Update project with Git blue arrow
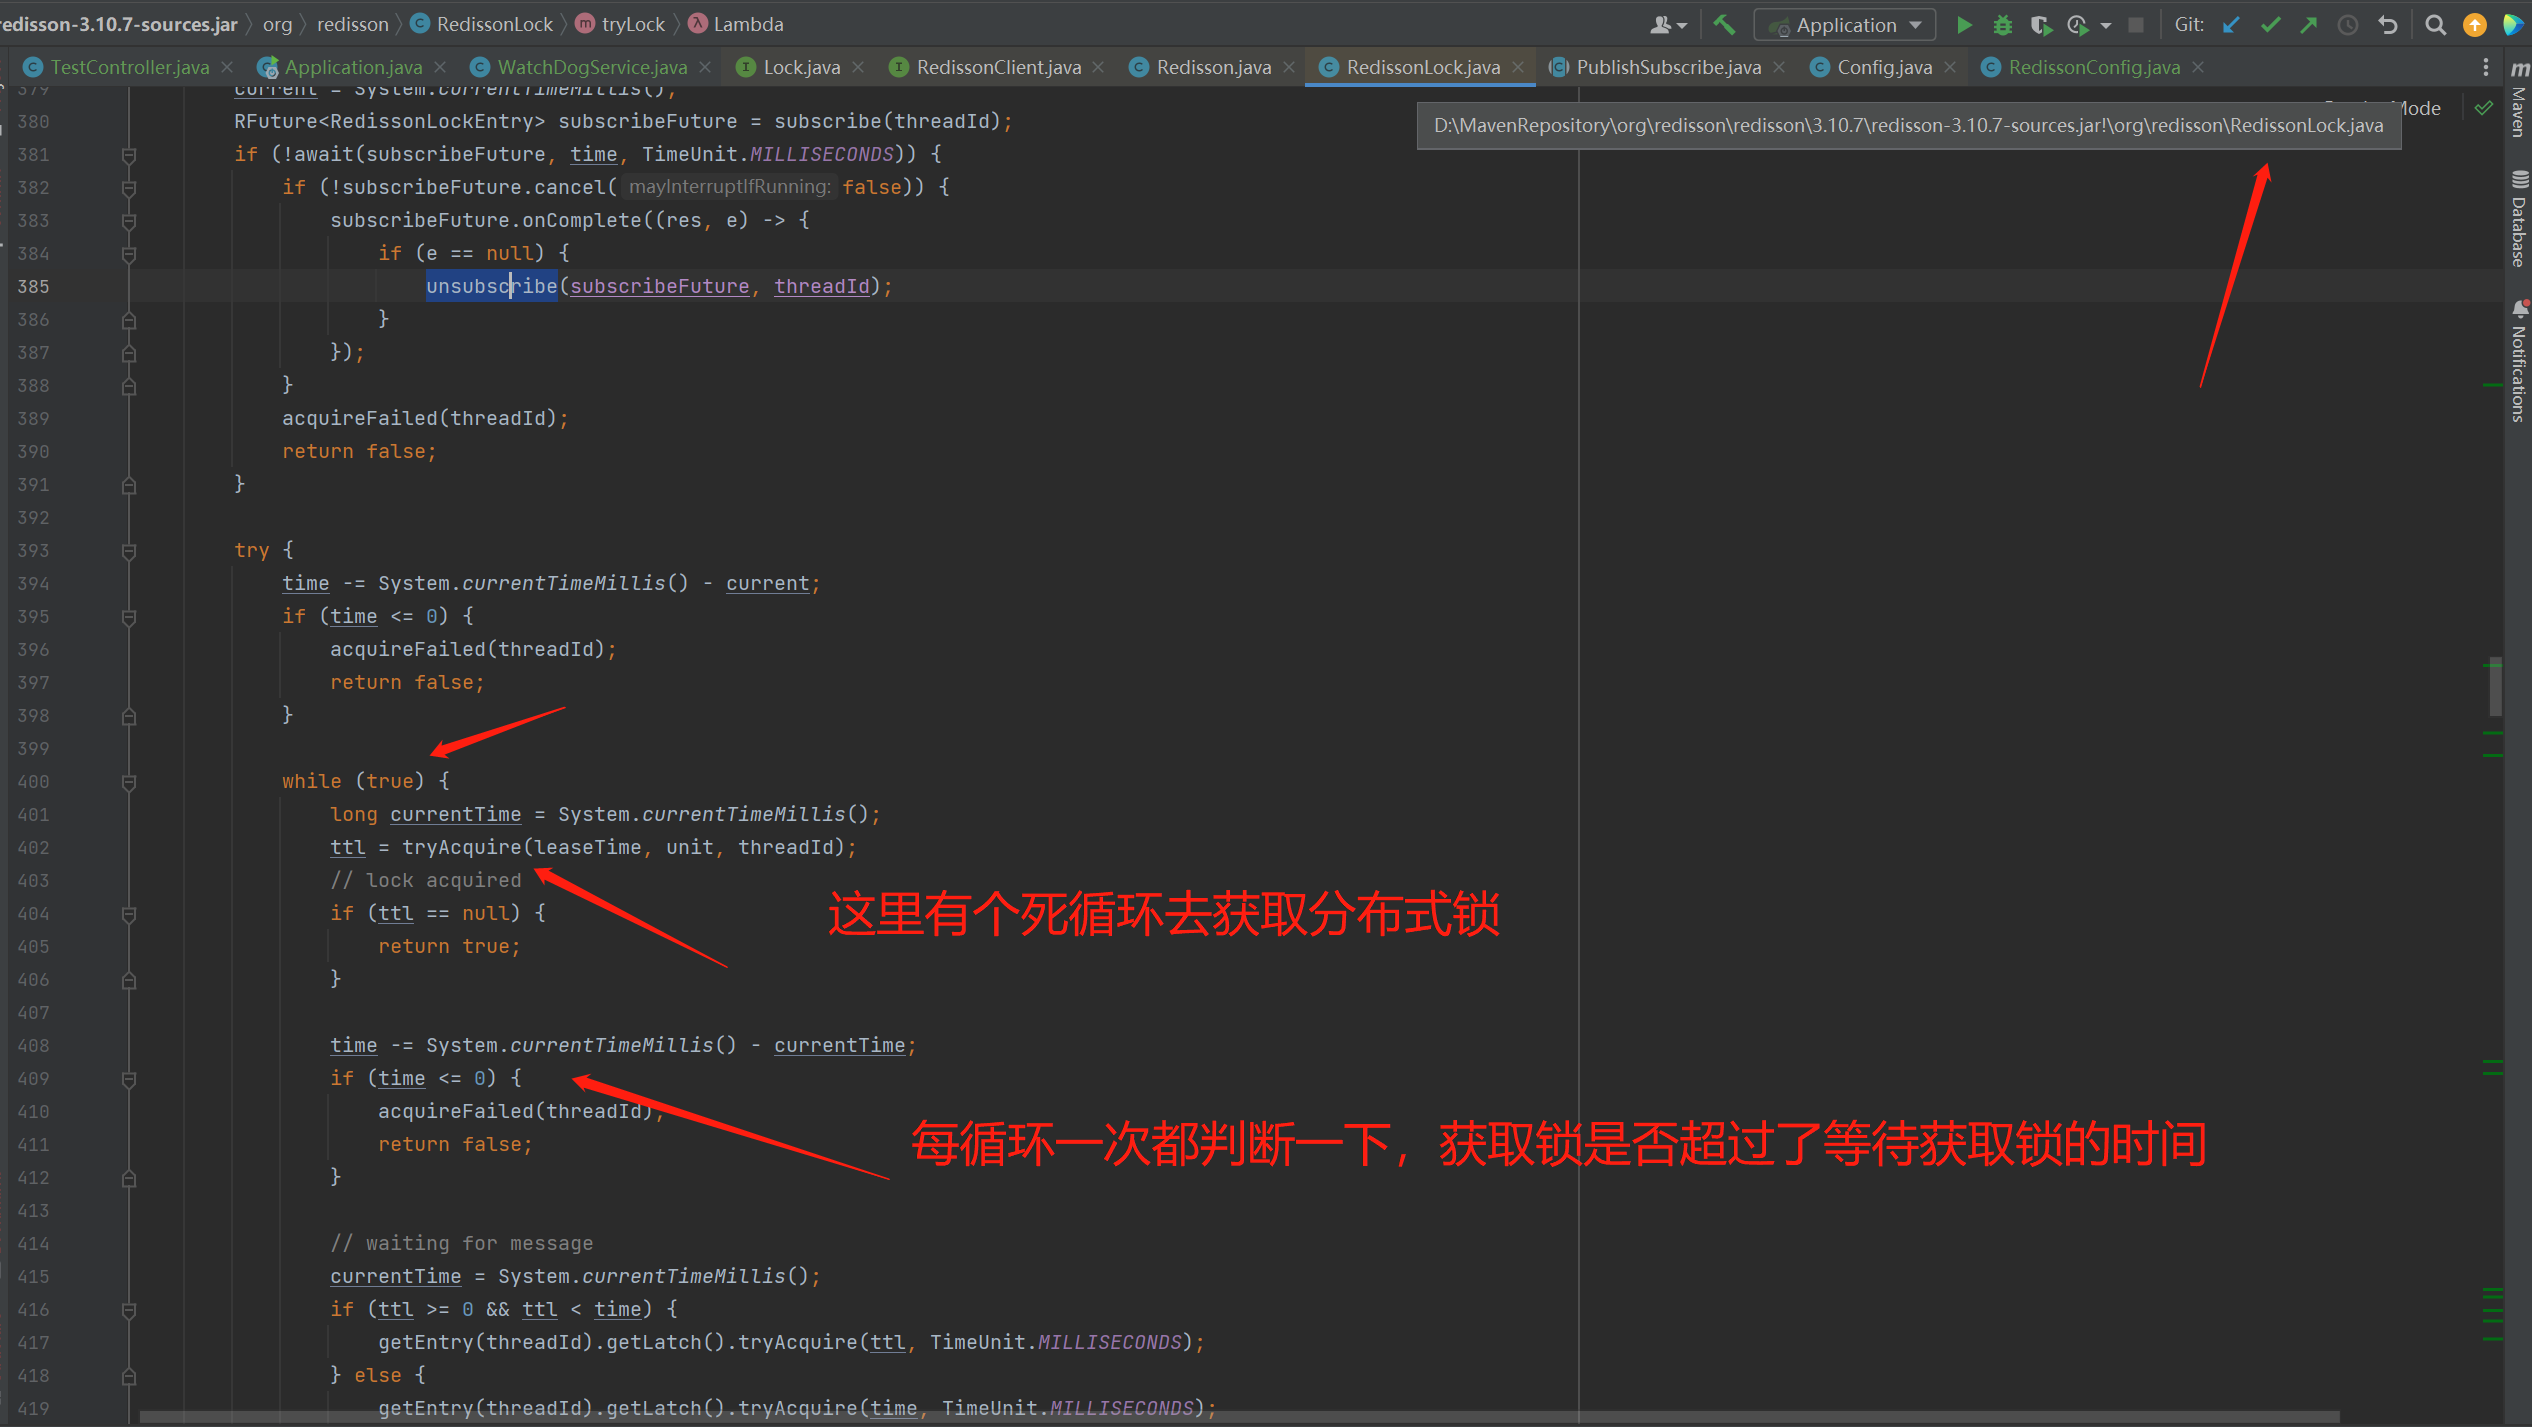The image size is (2532, 1427). (2231, 25)
